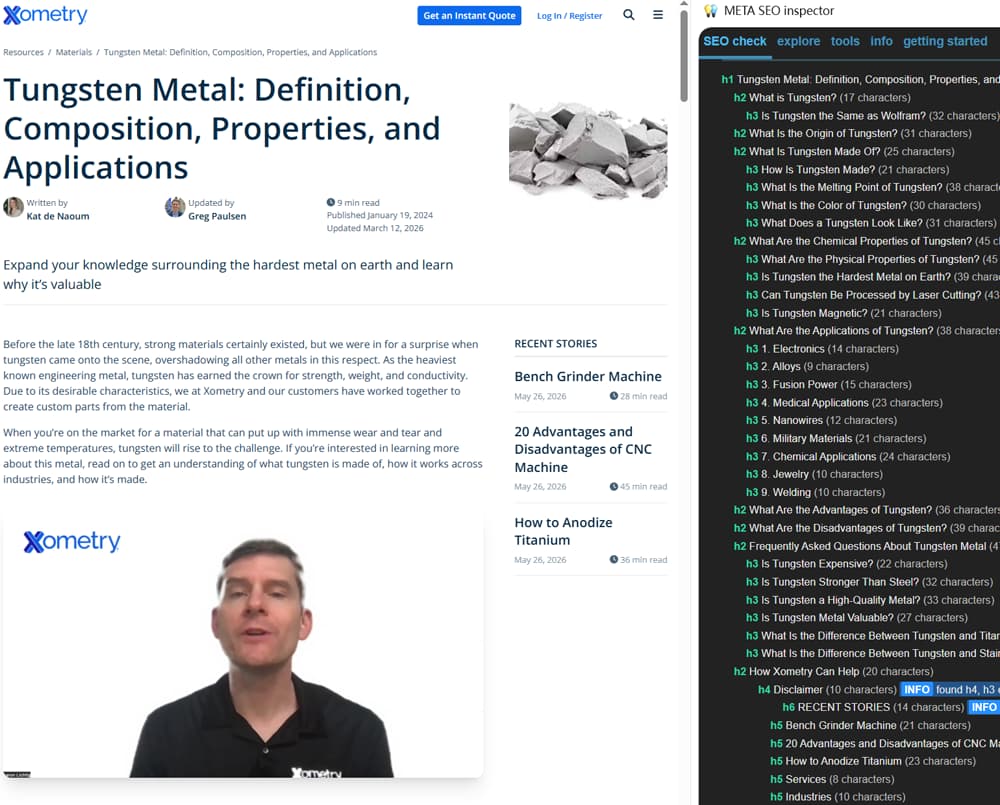The height and width of the screenshot is (805, 1000).
Task: Select h2 Frequently Asked Questions row
Action: tap(866, 546)
